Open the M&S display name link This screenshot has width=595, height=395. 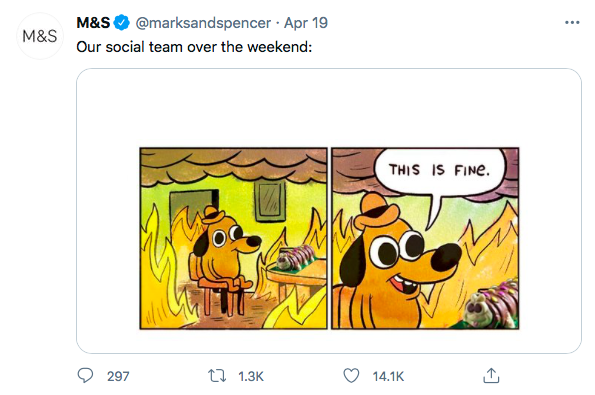point(93,23)
